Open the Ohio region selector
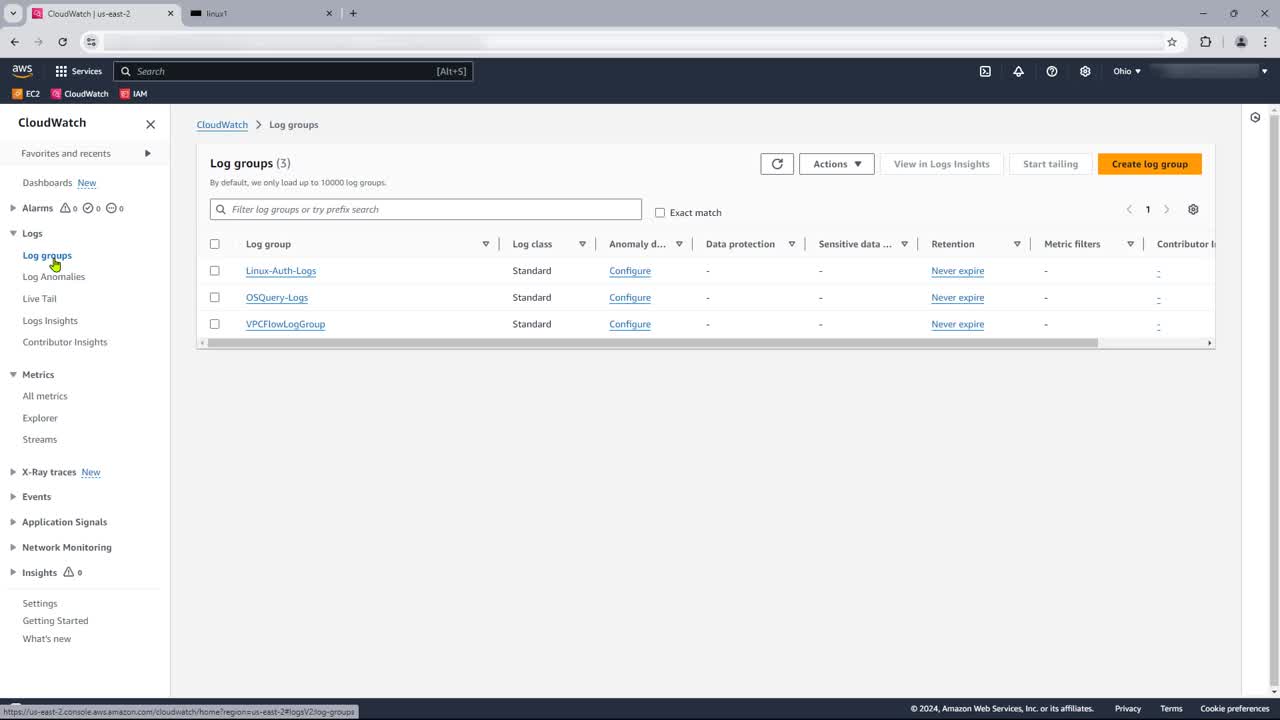1280x720 pixels. point(1127,71)
